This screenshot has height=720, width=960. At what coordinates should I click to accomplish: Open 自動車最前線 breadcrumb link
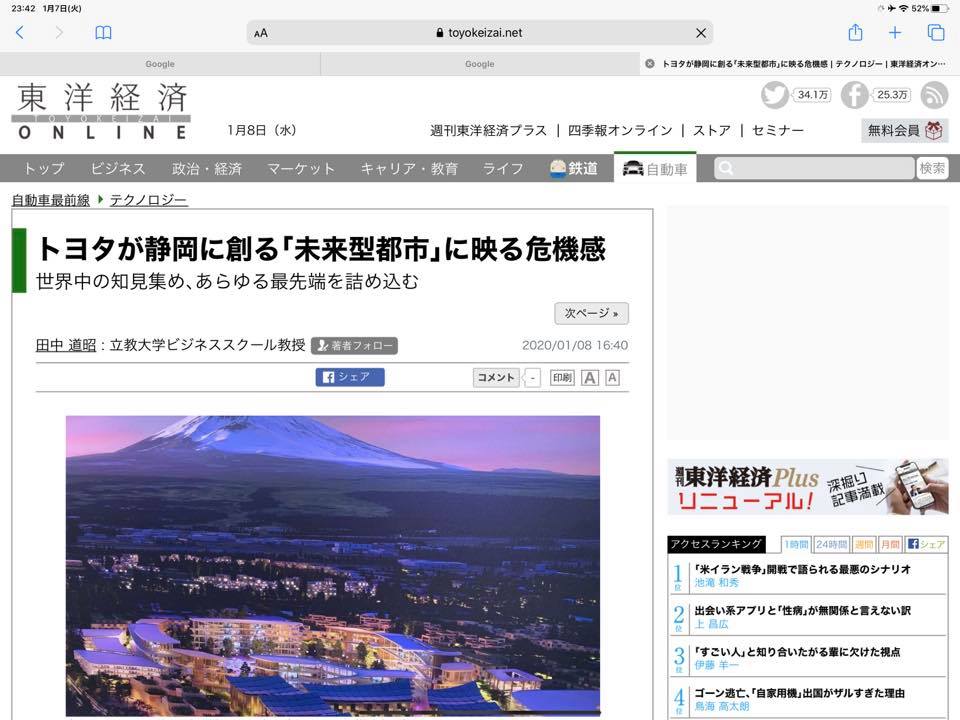[51, 200]
